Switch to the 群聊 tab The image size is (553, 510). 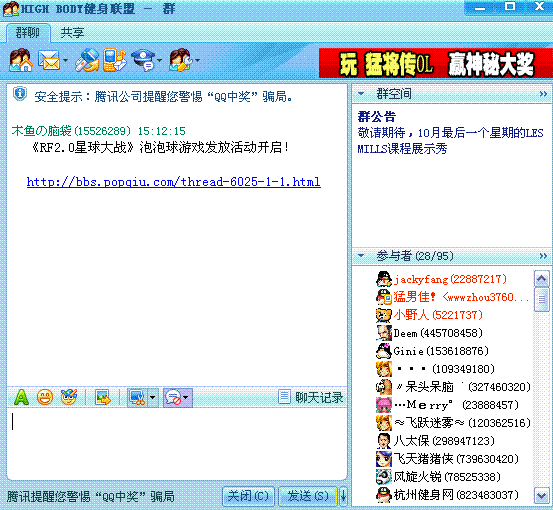[28, 33]
